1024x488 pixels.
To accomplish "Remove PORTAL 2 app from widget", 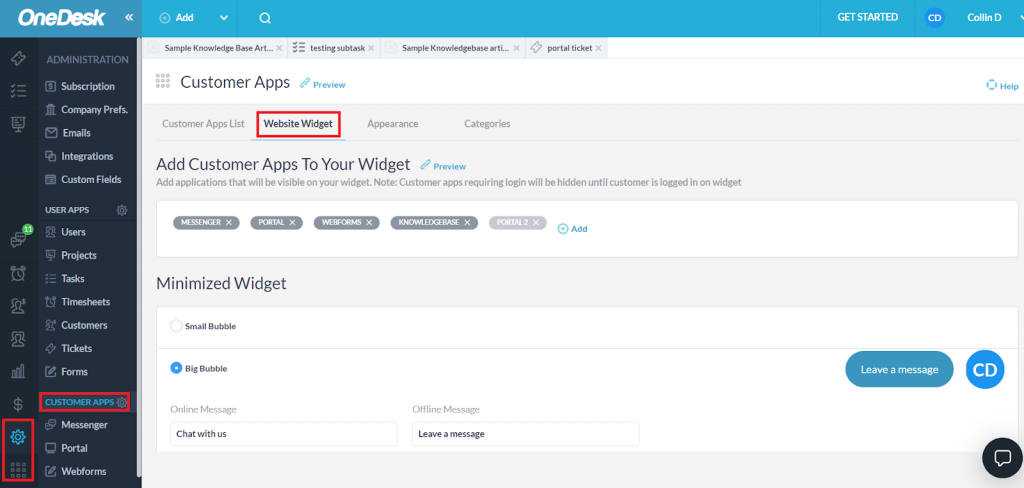I will (x=536, y=223).
